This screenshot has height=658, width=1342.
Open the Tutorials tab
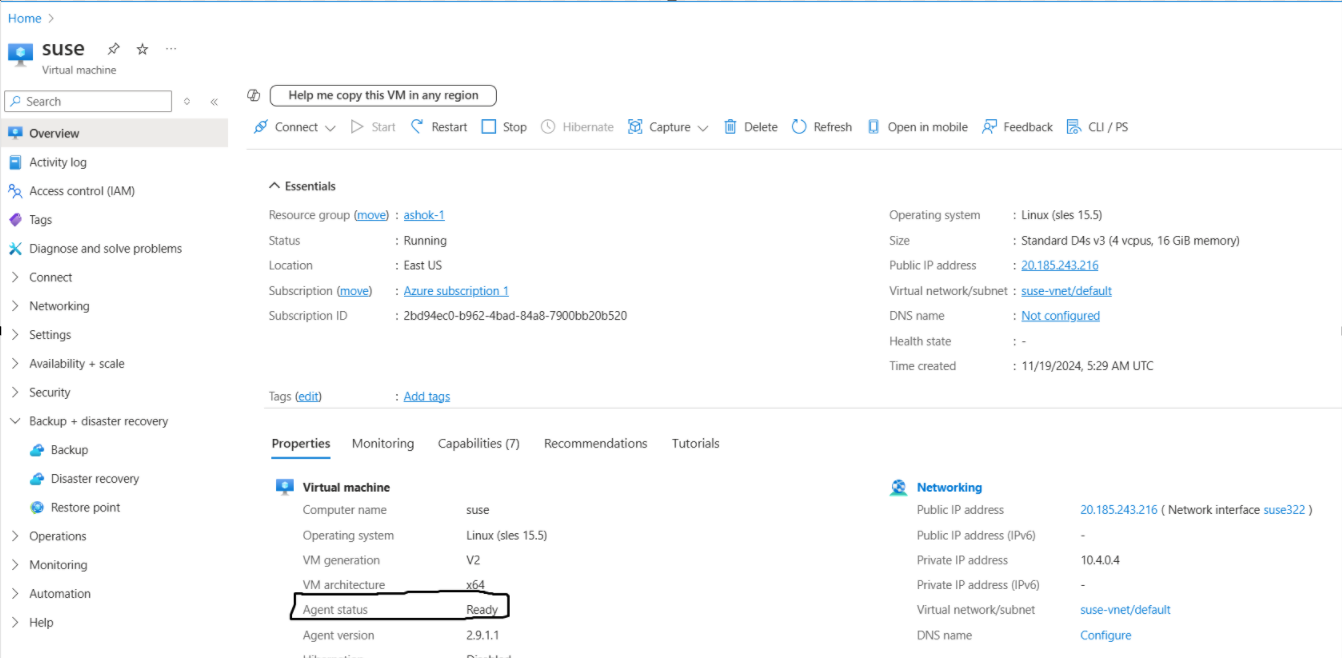(696, 443)
